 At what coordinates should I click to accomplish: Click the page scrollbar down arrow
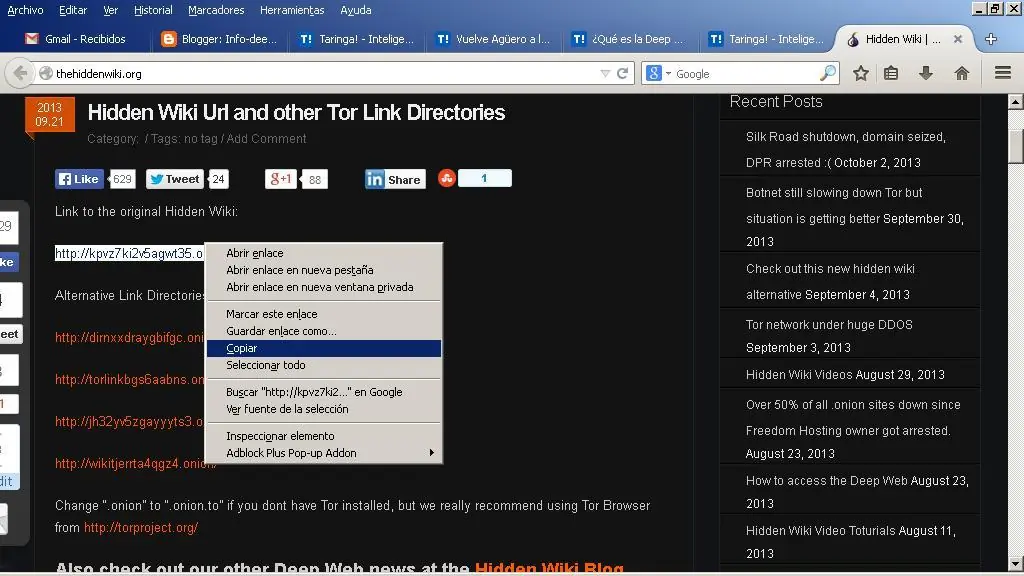(1016, 564)
